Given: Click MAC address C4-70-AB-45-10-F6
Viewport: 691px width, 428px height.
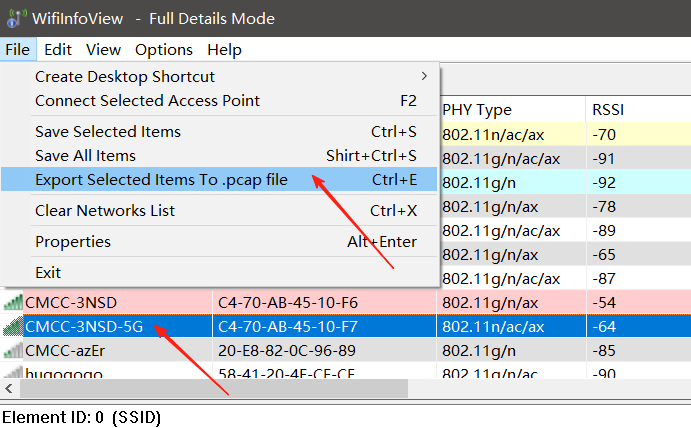Looking at the screenshot, I should 288,303.
